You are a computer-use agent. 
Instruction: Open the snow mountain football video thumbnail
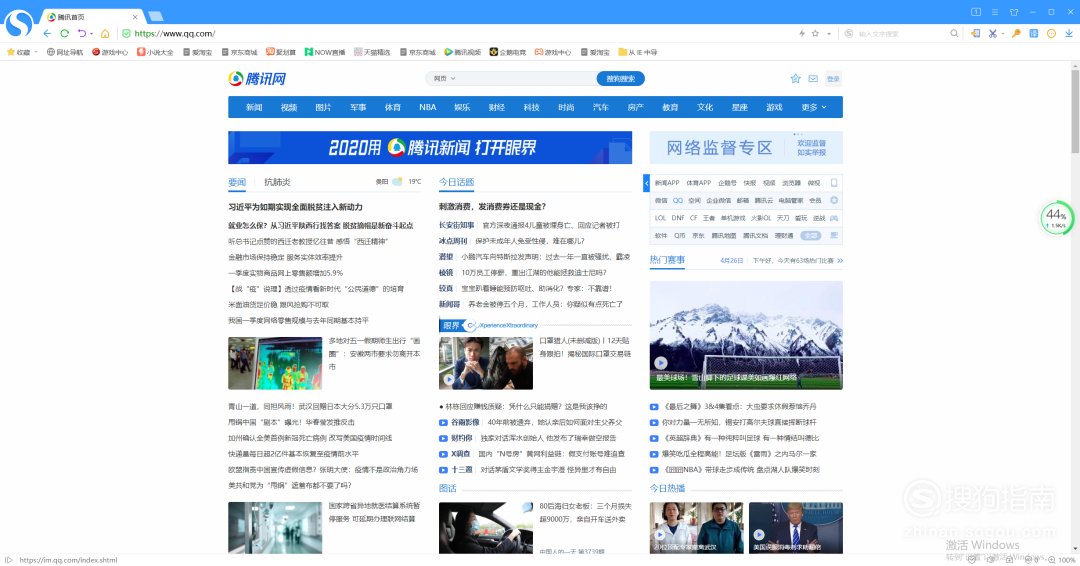[746, 335]
